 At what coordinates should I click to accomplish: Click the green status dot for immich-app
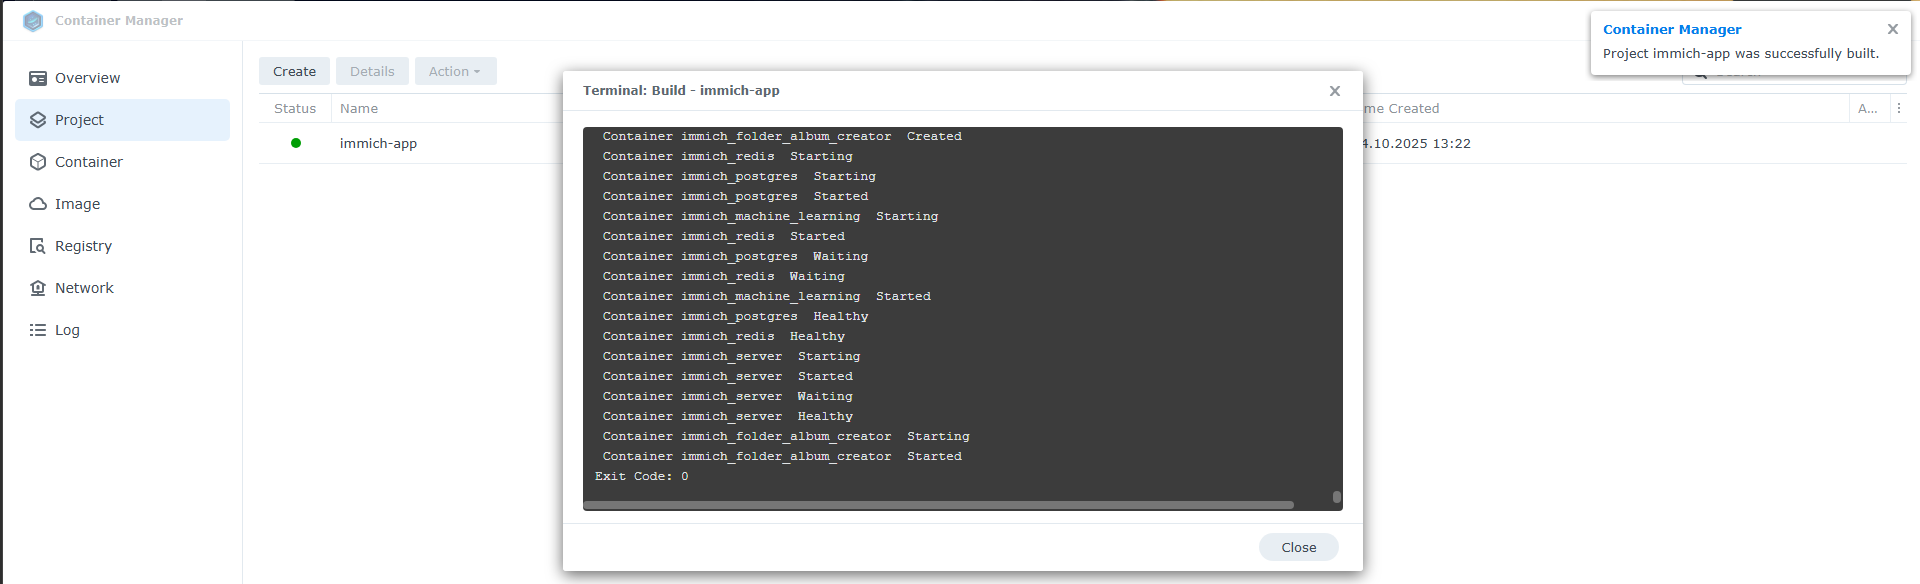[296, 143]
